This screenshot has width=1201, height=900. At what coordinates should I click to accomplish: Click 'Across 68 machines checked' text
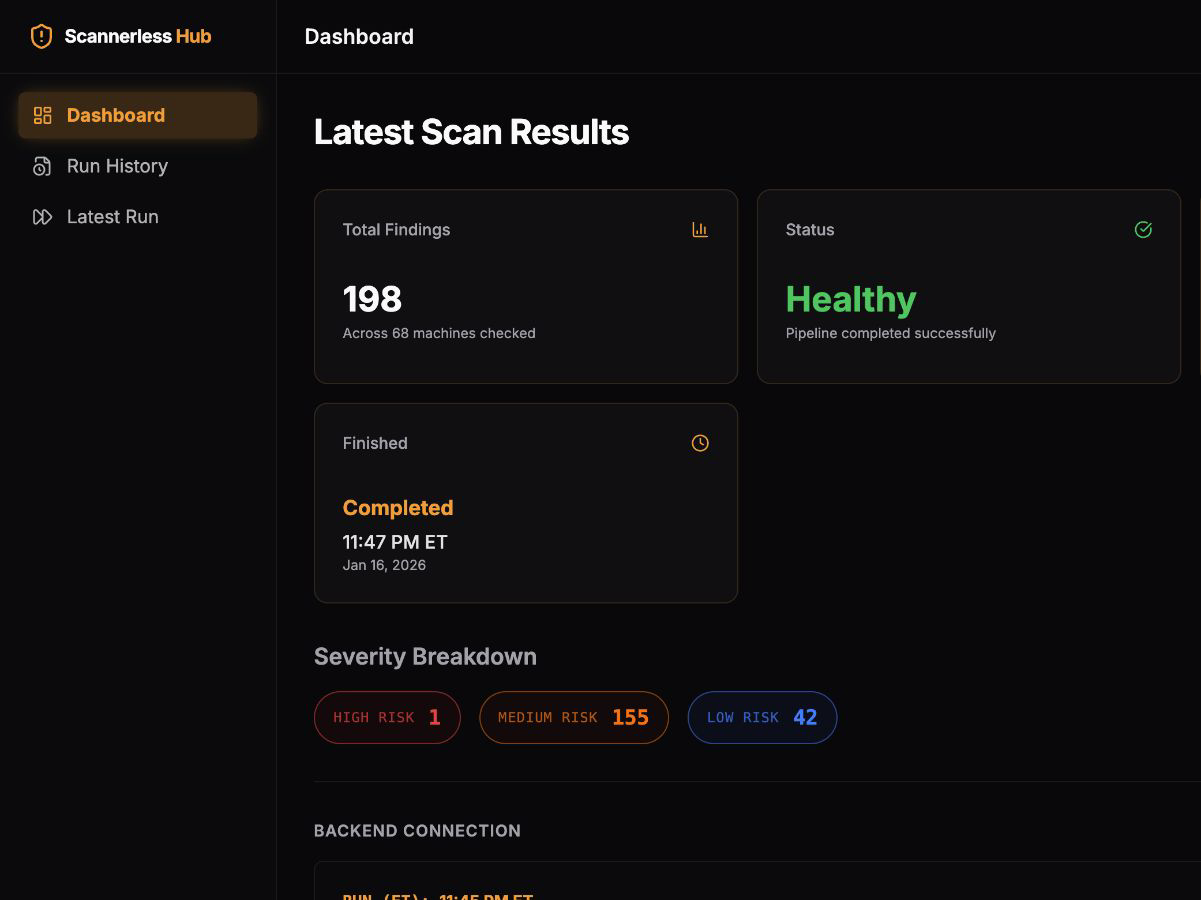tap(439, 333)
